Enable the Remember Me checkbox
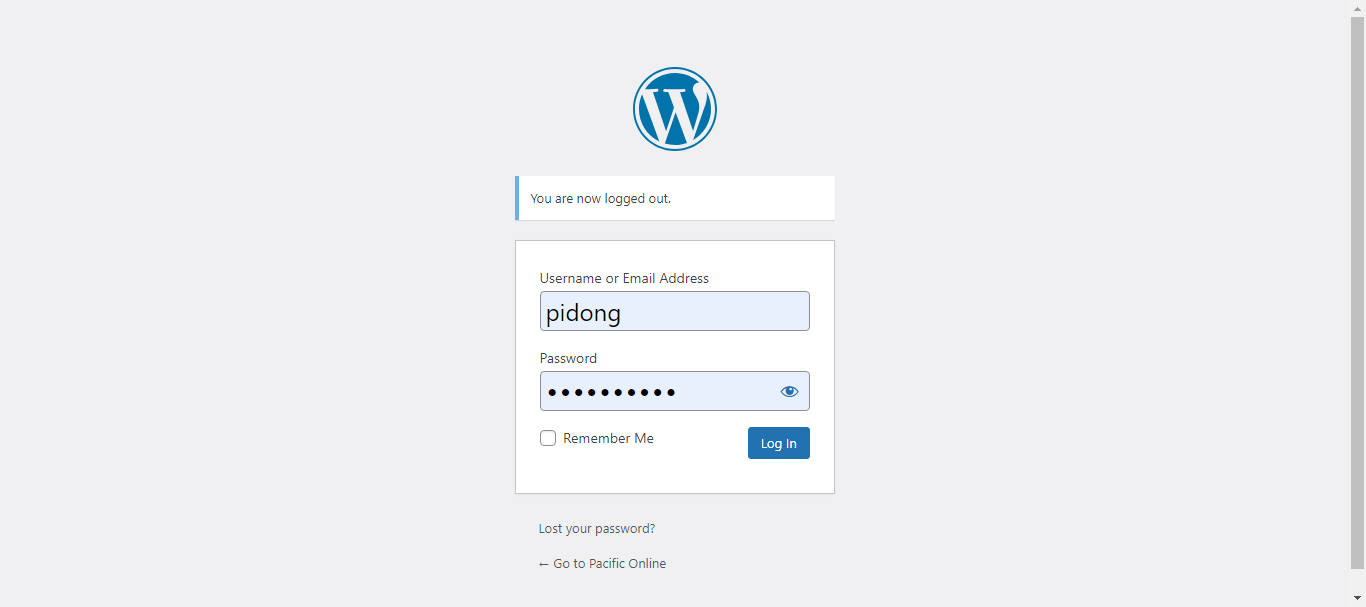Screen dimensions: 1366x607 click(x=548, y=438)
